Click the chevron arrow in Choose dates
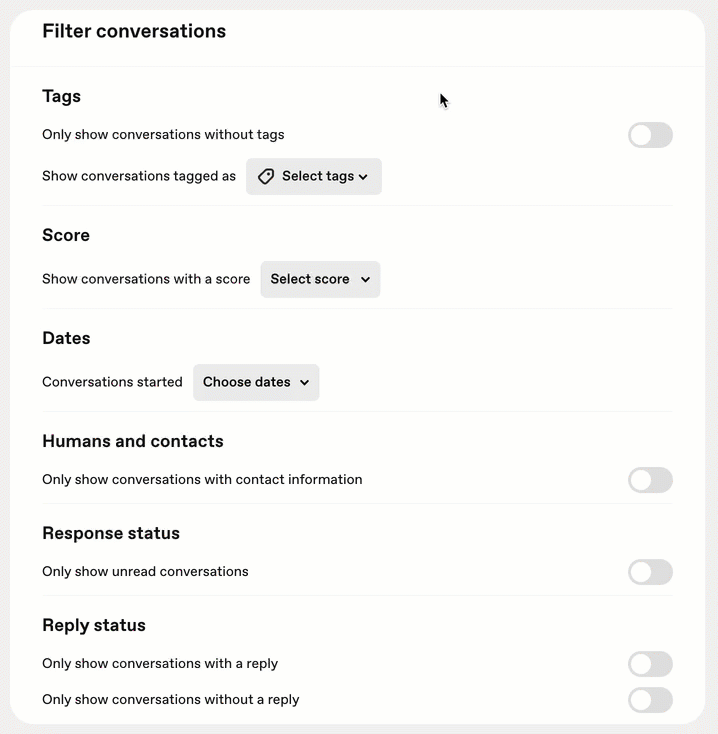 pos(305,382)
